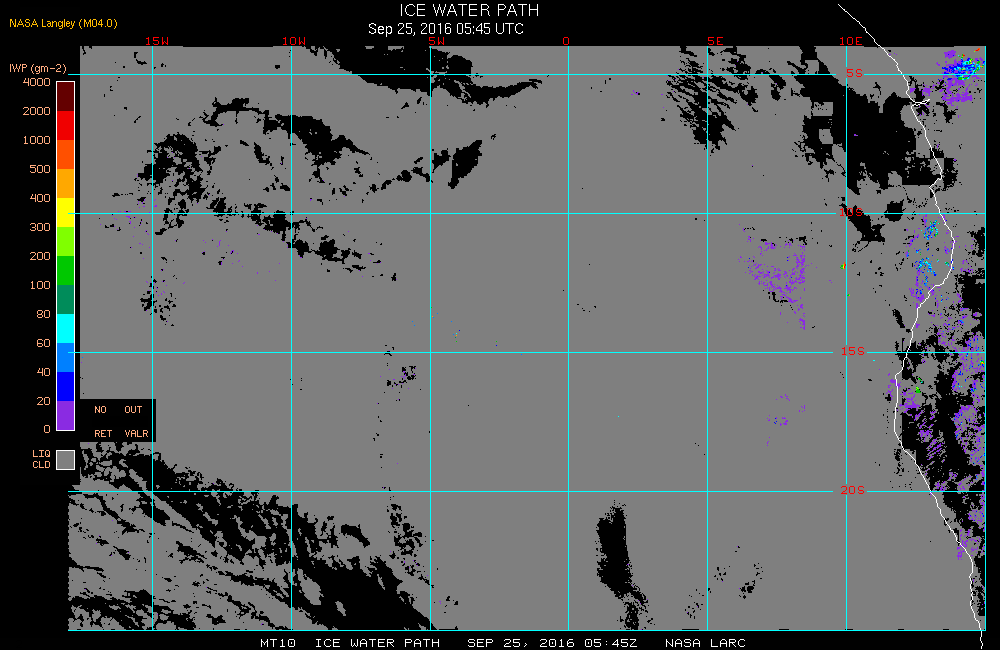Image resolution: width=1000 pixels, height=650 pixels.
Task: Click the 5W longitude label
Action: tap(437, 41)
